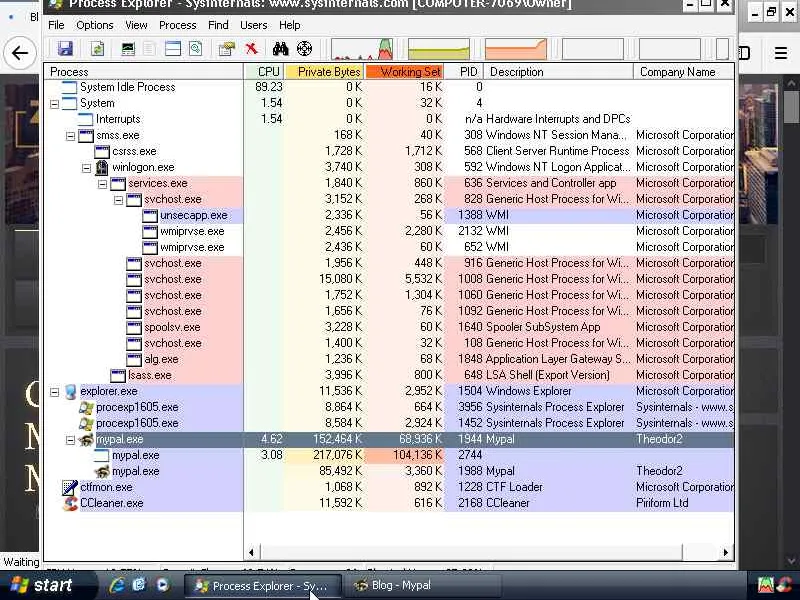800x600 pixels.
Task: Collapse the selected mypal.exe tree node
Action: click(70, 440)
